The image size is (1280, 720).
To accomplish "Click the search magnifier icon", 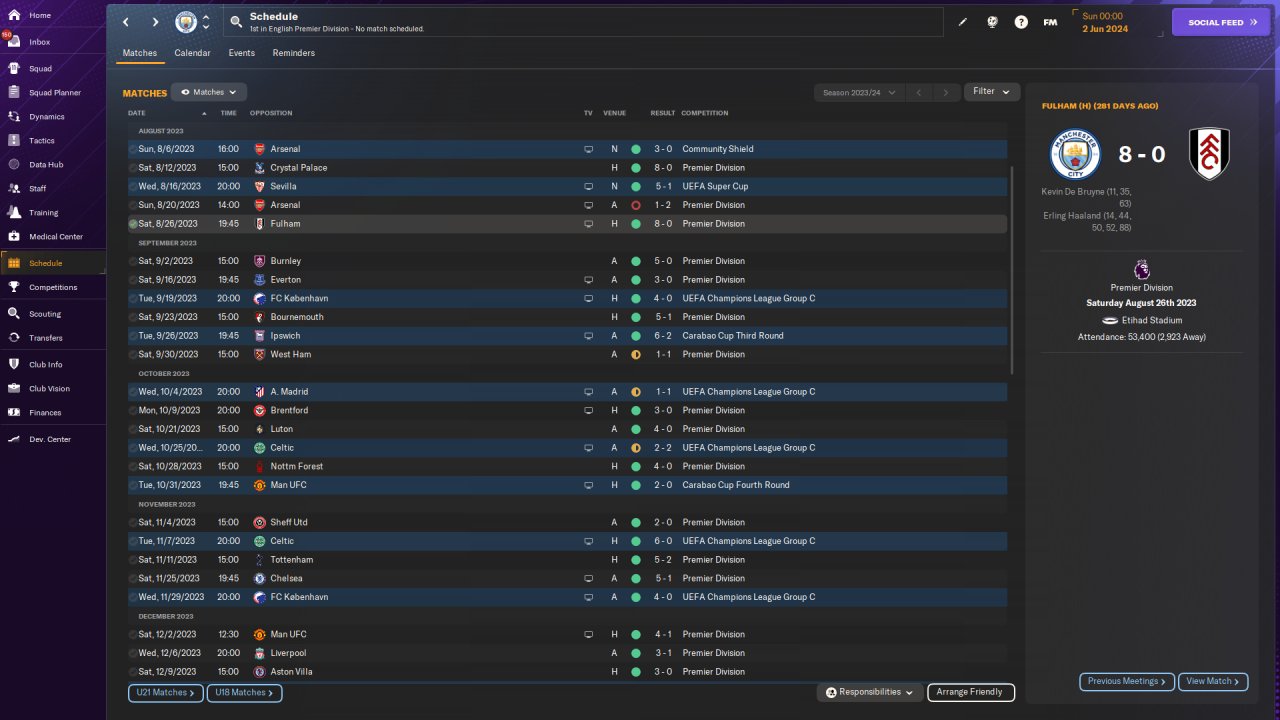I will [235, 21].
